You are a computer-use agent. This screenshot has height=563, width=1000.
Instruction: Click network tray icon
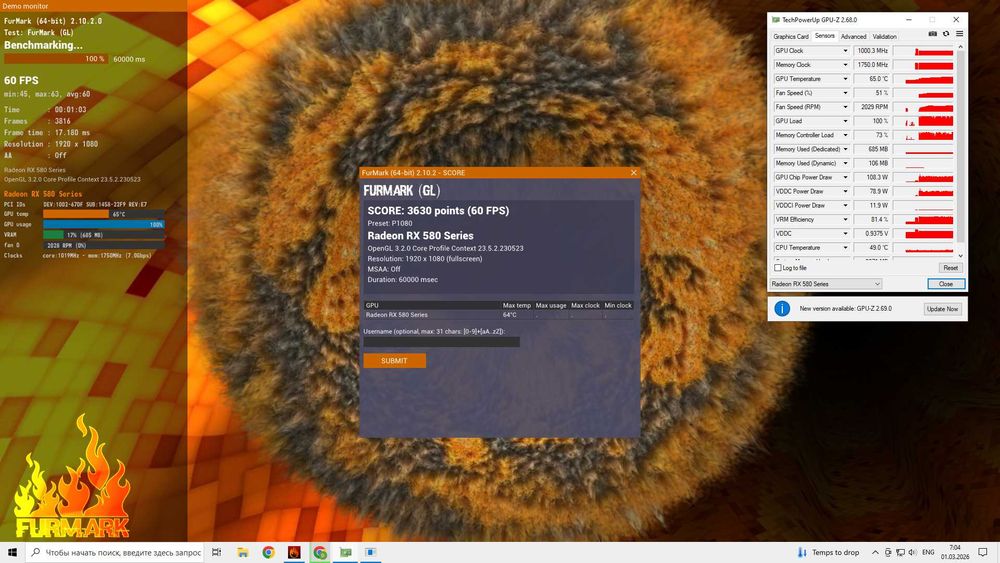(x=900, y=552)
